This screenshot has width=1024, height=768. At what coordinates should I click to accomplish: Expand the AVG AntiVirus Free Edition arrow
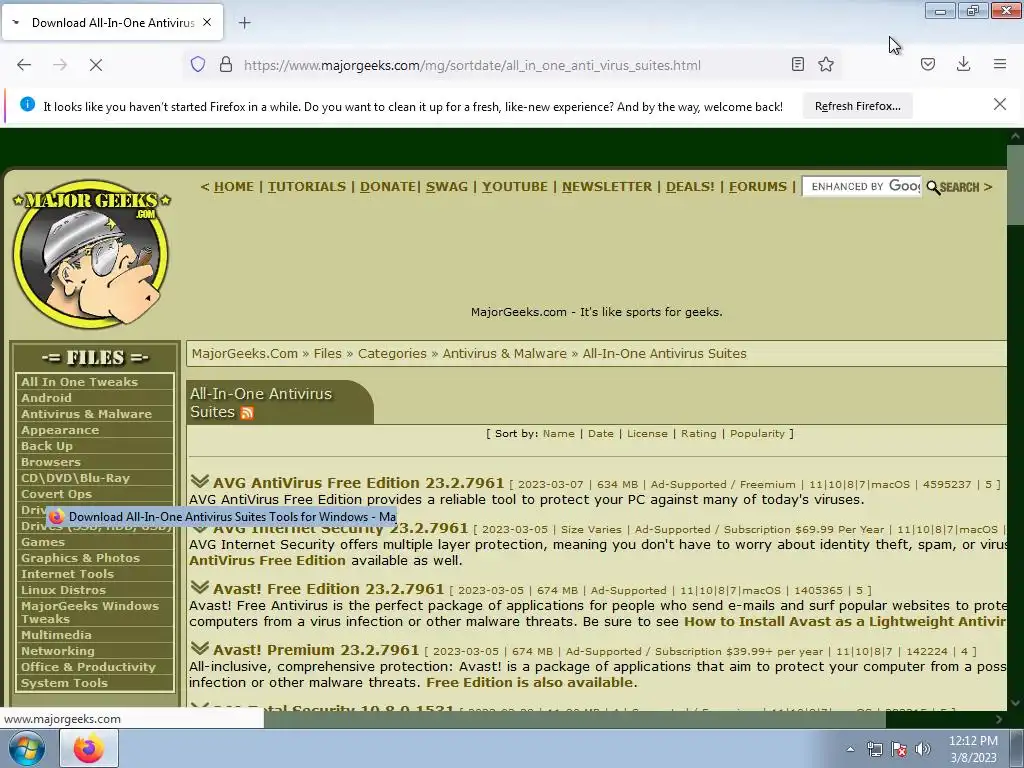pos(199,482)
